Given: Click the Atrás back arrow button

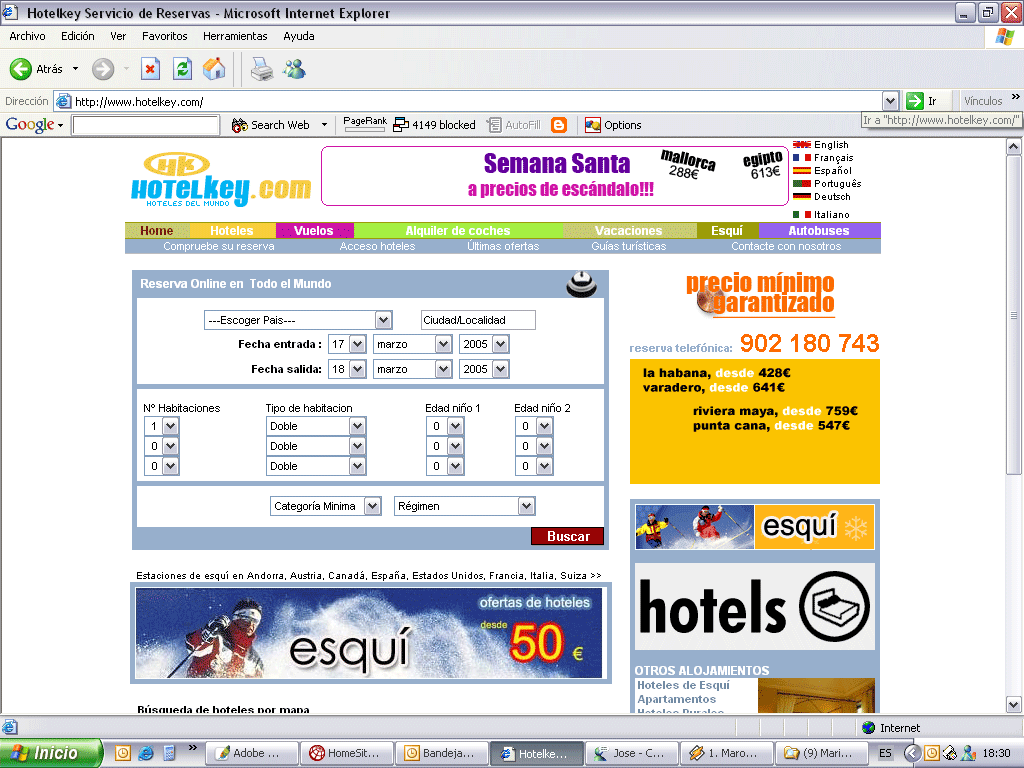Looking at the screenshot, I should click(x=22, y=69).
